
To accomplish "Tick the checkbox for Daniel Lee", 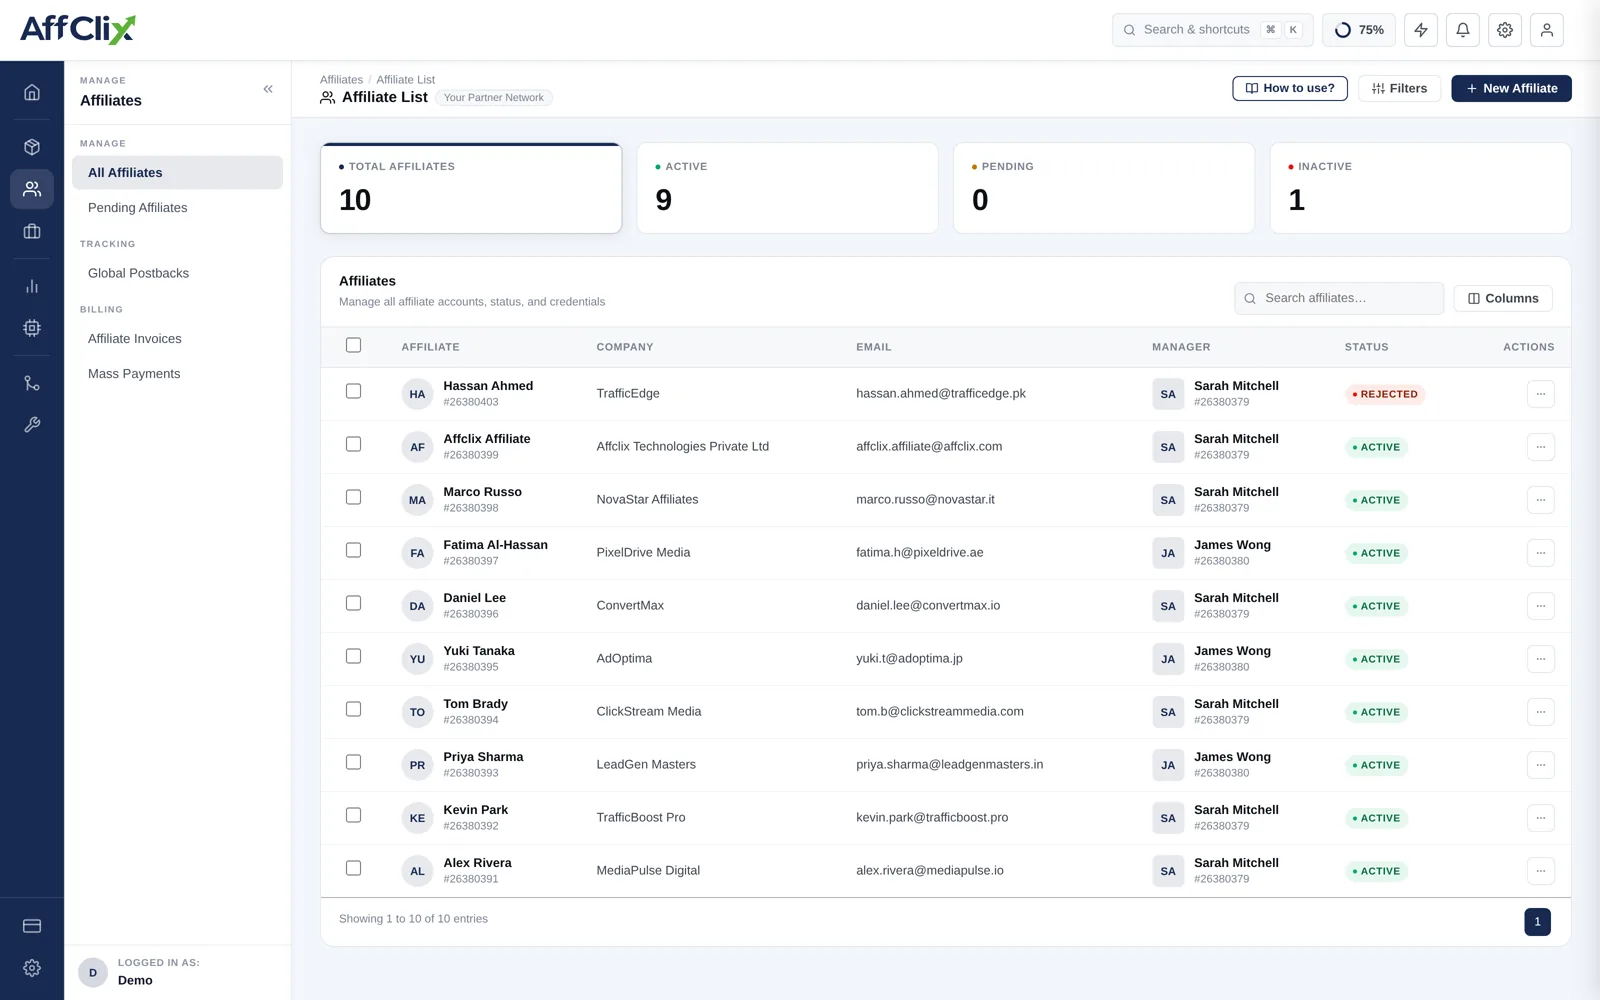I will (x=353, y=603).
